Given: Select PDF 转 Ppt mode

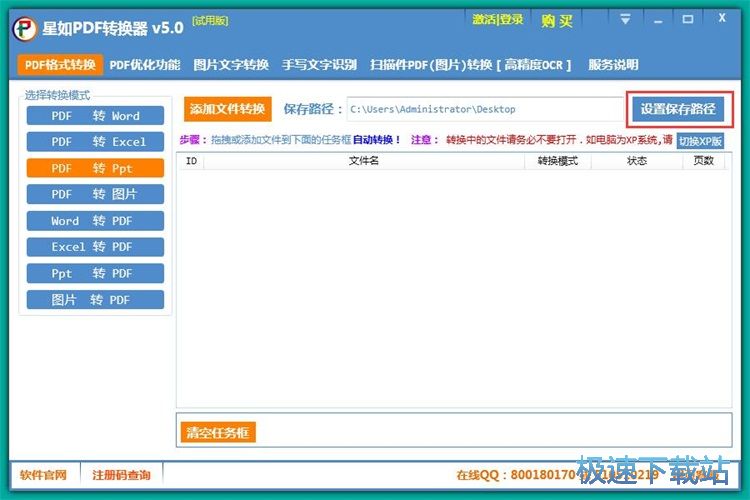Looking at the screenshot, I should [95, 168].
